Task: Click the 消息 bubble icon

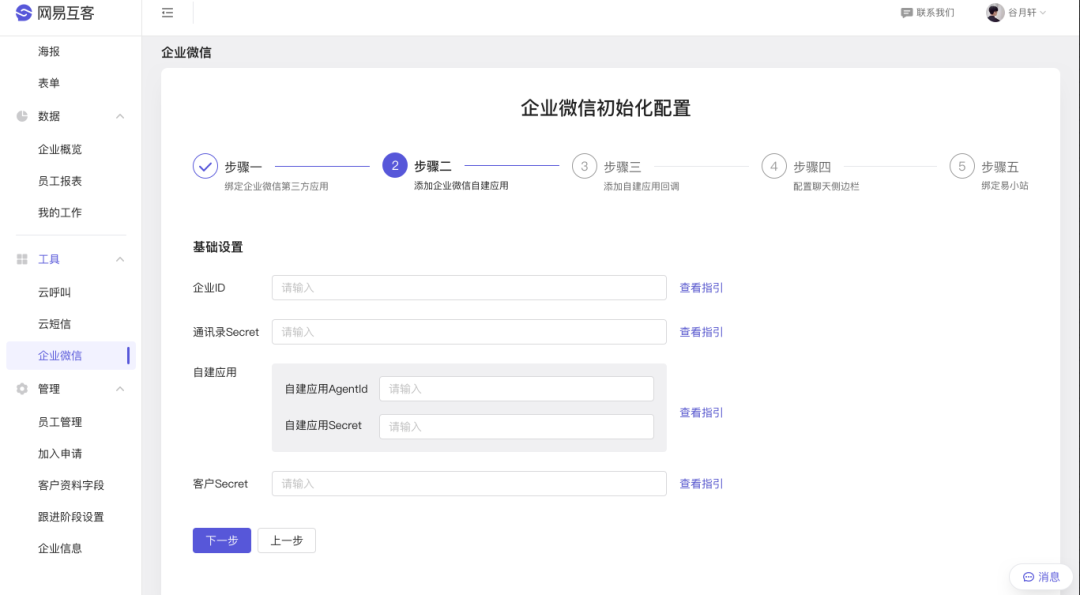Action: coord(1028,577)
